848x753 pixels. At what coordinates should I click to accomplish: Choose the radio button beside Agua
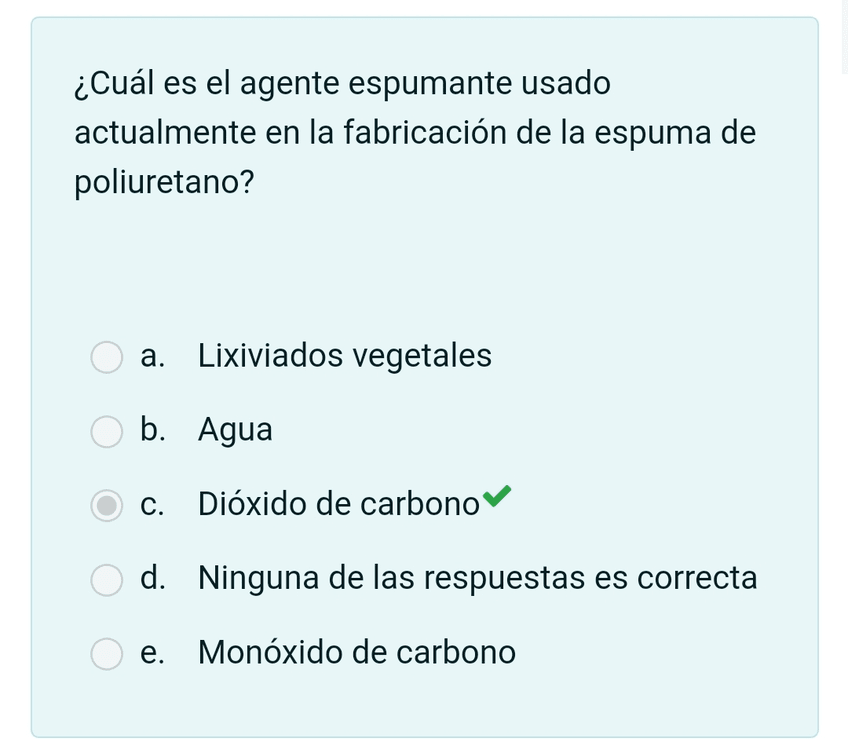pyautogui.click(x=107, y=431)
